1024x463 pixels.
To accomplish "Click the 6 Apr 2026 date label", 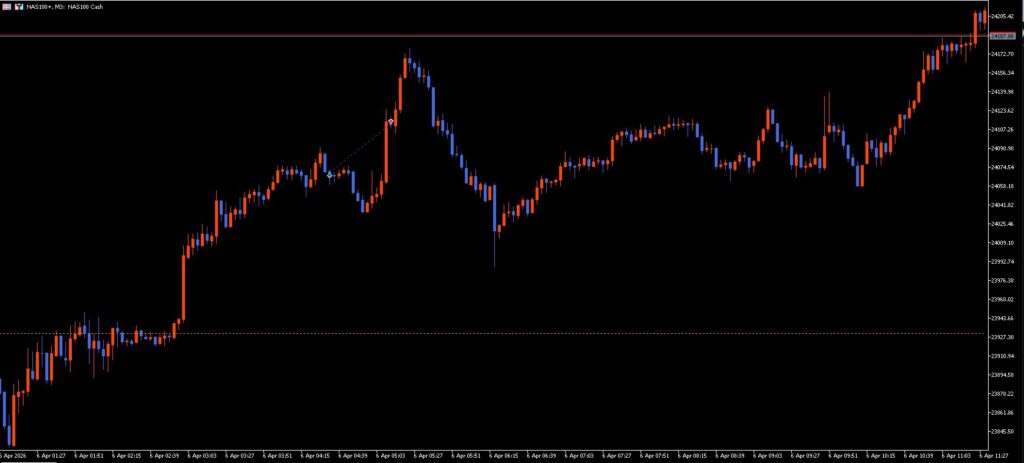I will (x=16, y=455).
